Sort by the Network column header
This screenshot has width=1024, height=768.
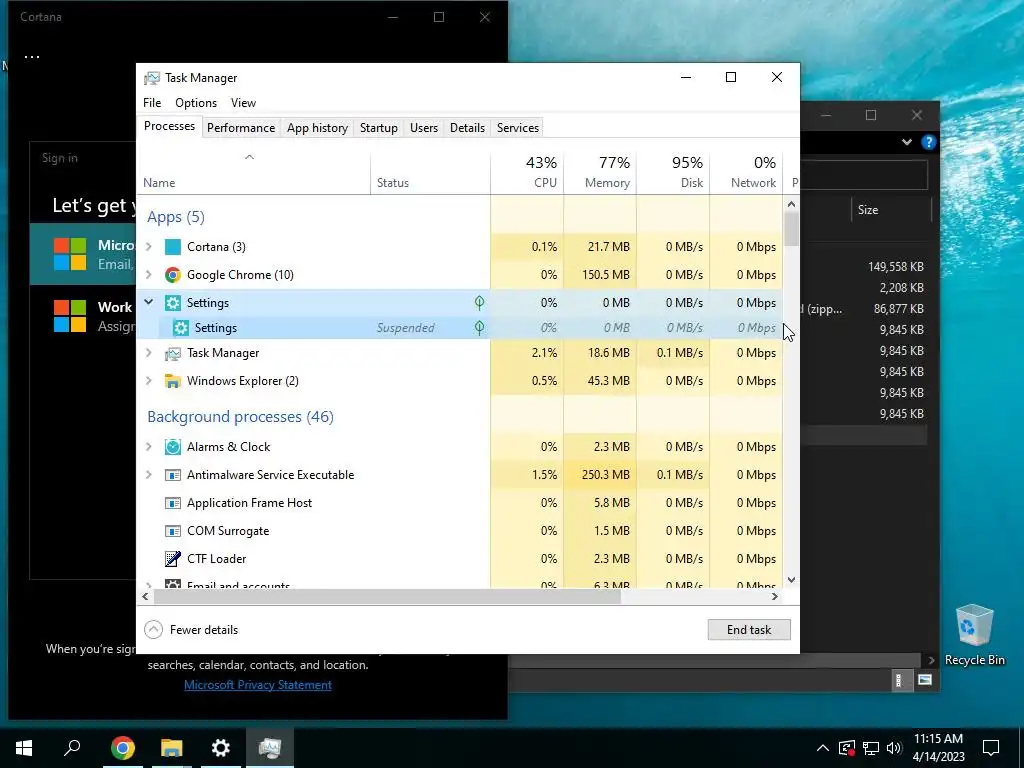(746, 172)
